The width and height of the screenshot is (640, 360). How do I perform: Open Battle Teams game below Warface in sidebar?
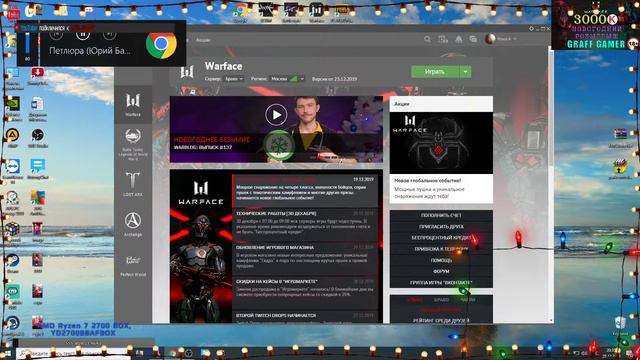[133, 144]
